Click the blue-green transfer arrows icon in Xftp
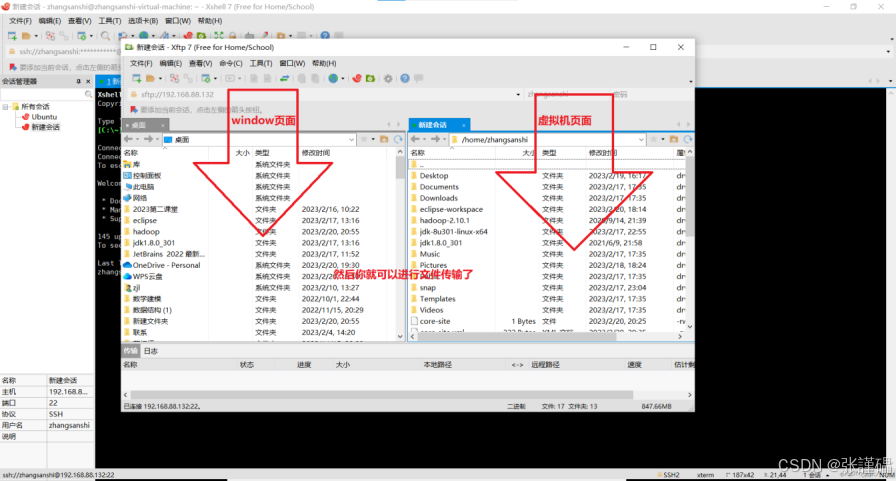Image resolution: width=896 pixels, height=481 pixels. pyautogui.click(x=285, y=78)
